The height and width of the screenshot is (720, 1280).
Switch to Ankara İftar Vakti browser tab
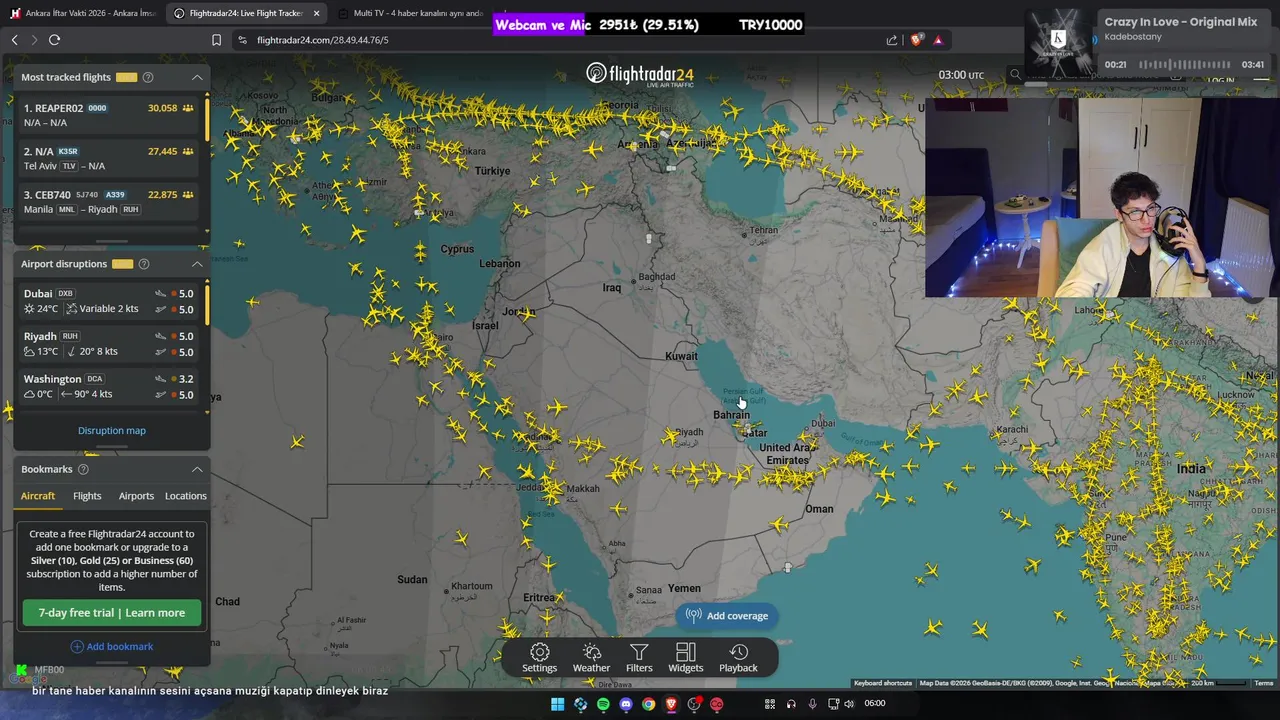click(x=82, y=13)
